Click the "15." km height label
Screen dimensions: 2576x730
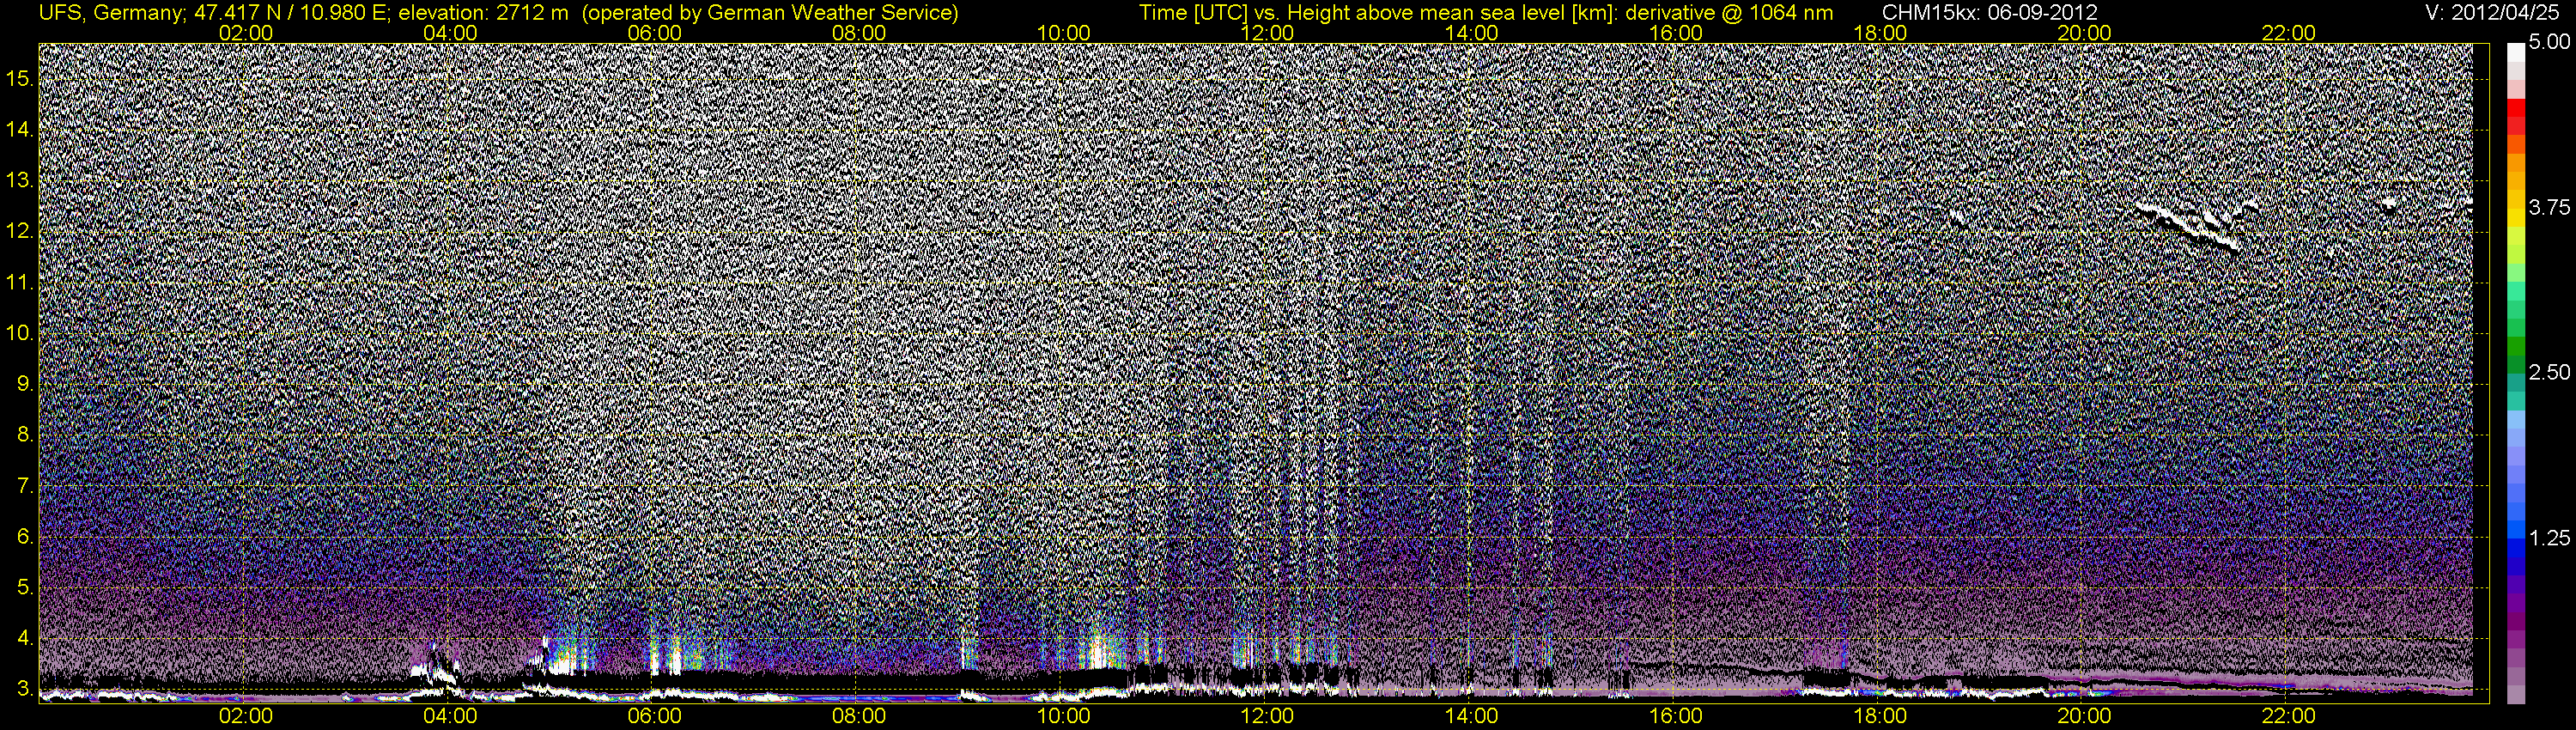[x=20, y=79]
